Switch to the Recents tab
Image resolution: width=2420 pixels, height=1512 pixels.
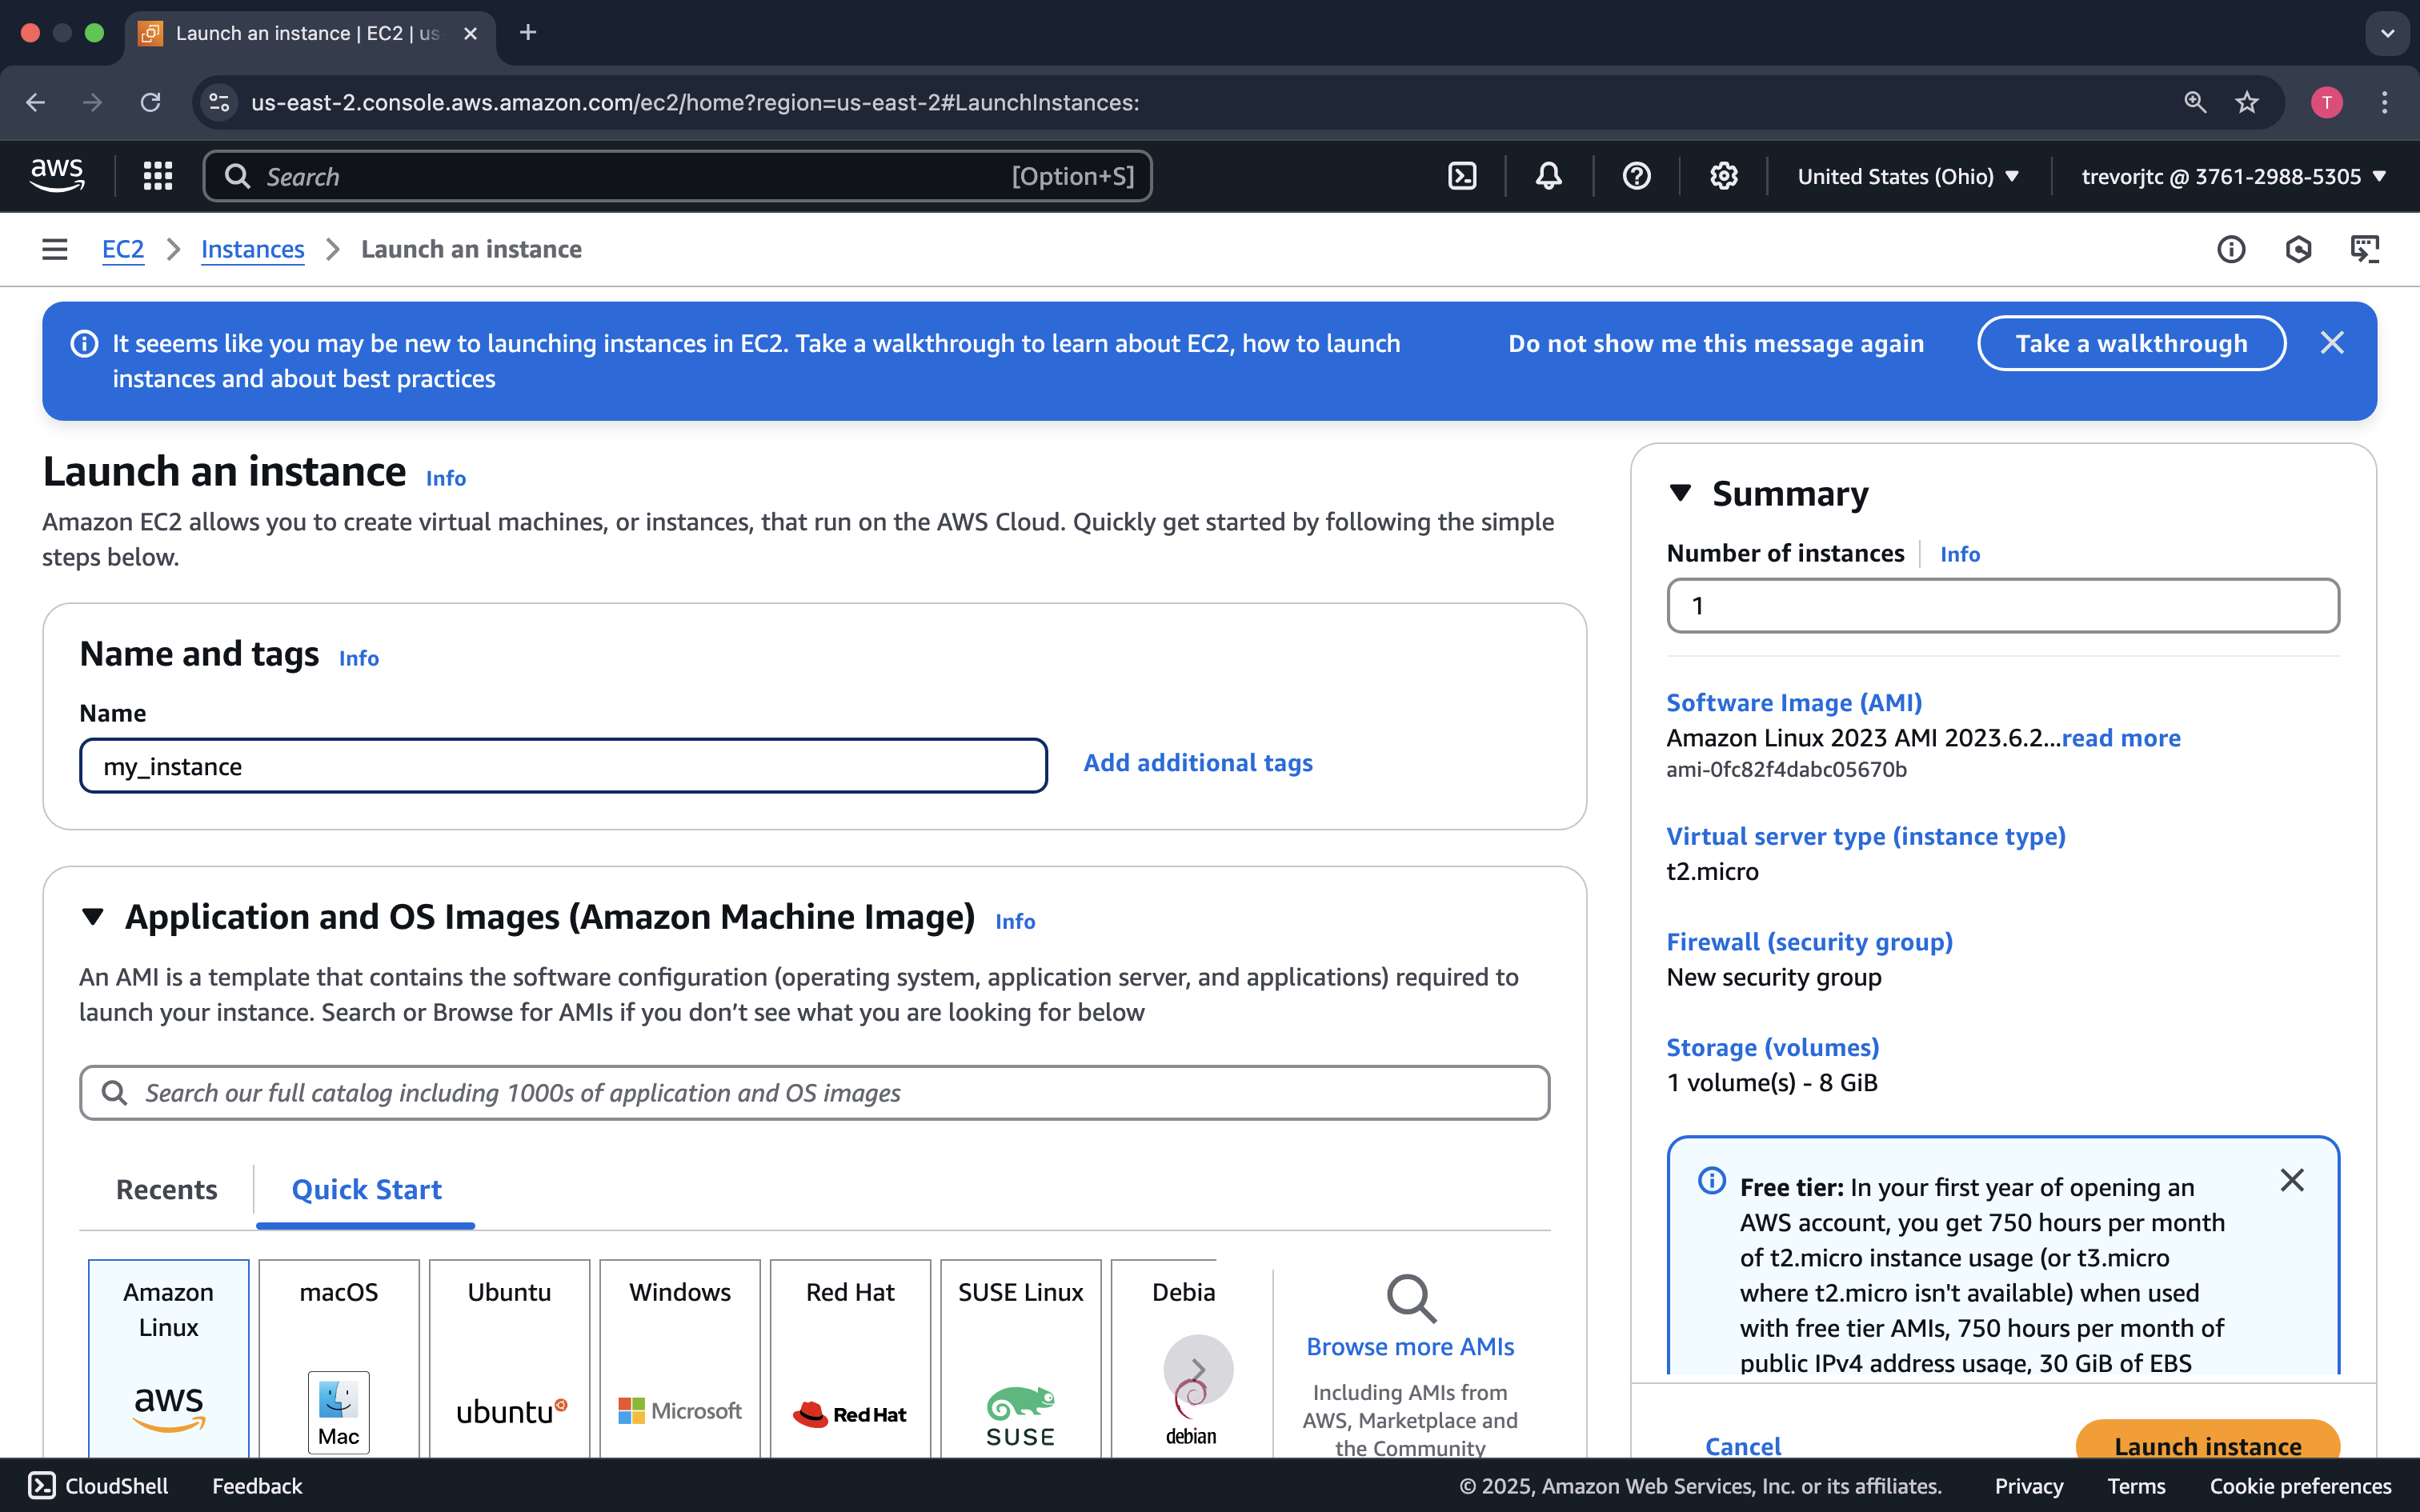tap(166, 1189)
